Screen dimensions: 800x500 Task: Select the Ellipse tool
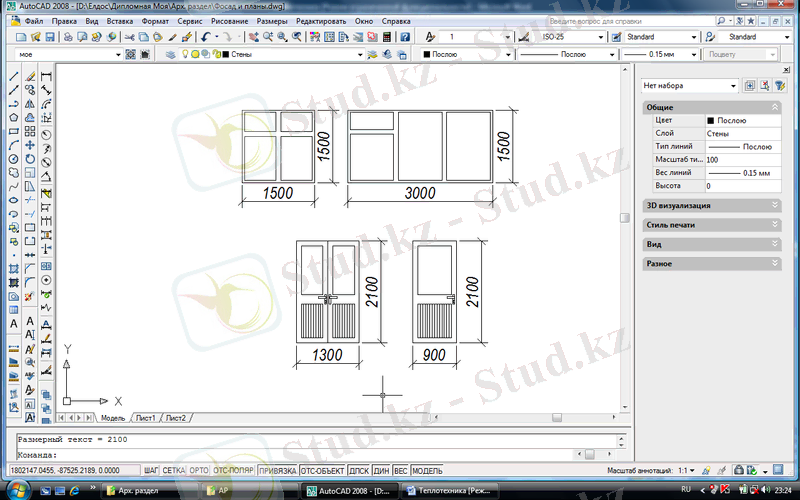pos(14,200)
